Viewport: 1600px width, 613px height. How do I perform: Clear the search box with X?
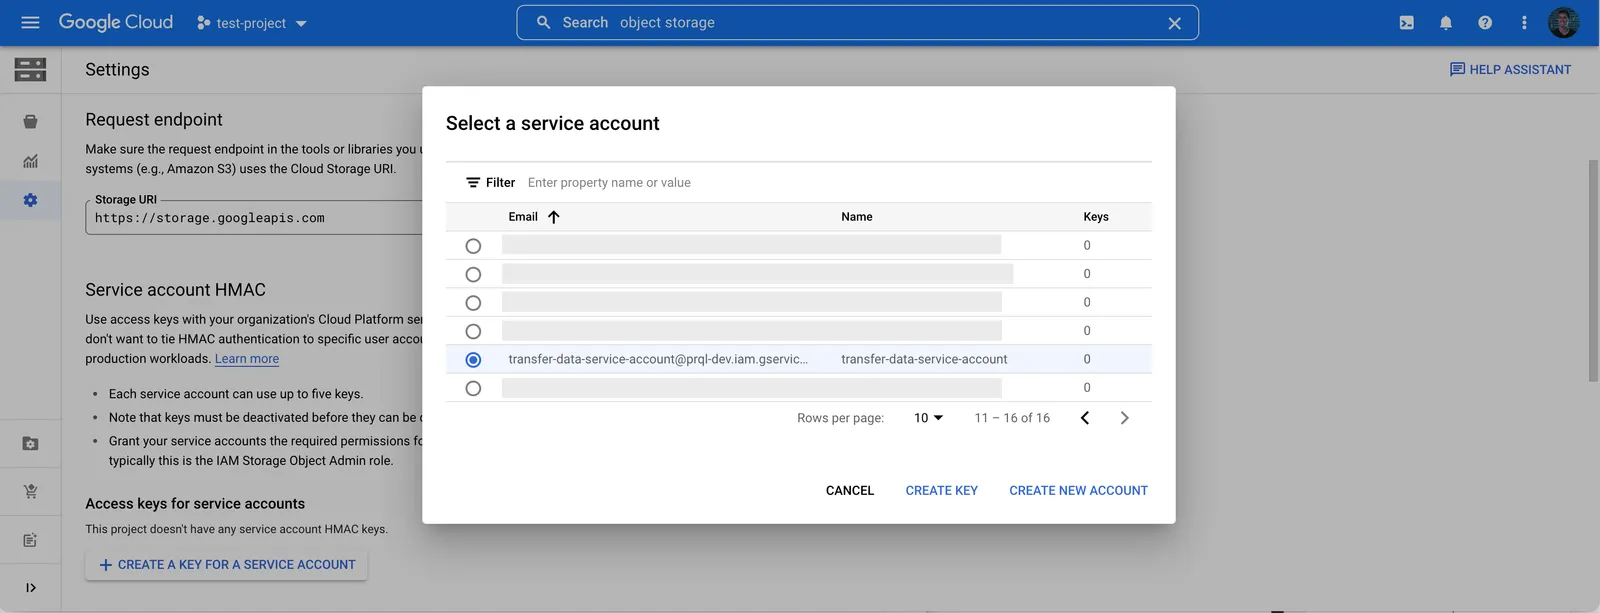(x=1174, y=23)
